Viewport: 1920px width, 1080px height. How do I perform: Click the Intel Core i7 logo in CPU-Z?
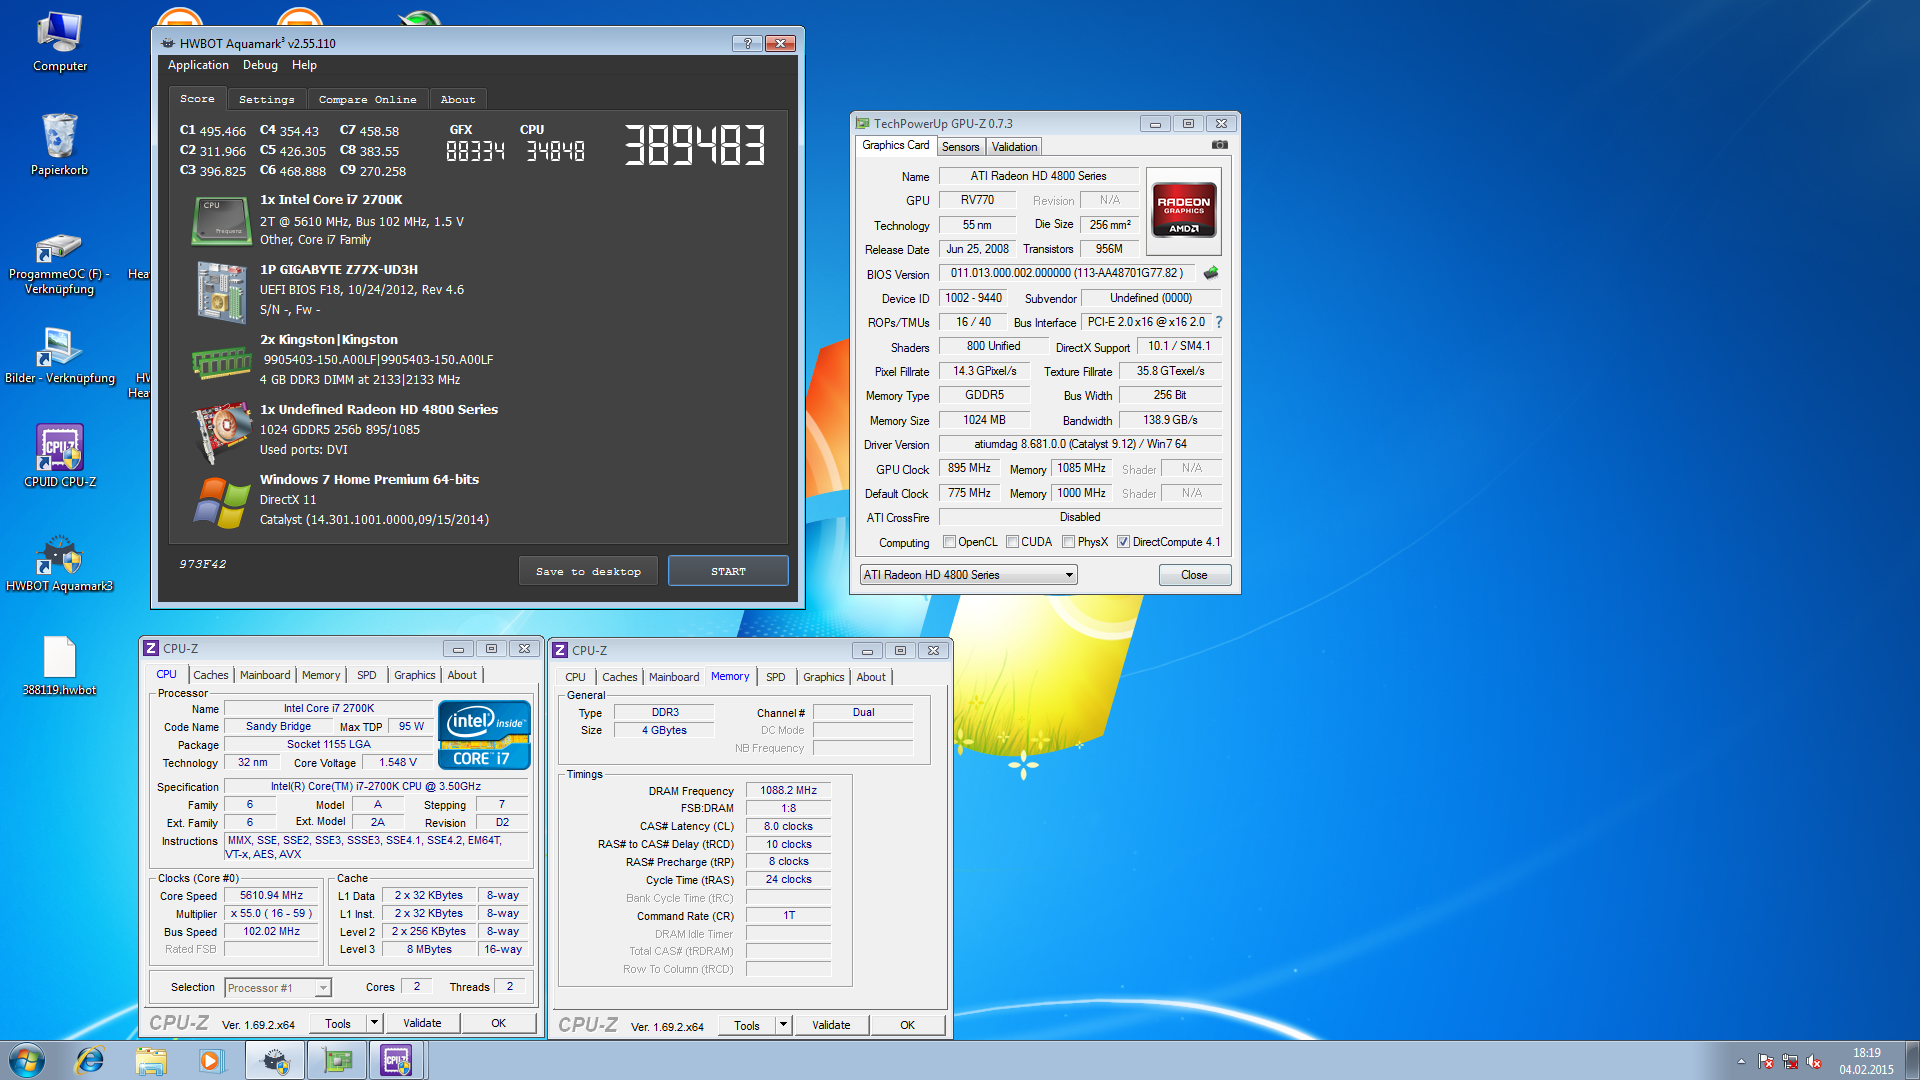pos(484,735)
